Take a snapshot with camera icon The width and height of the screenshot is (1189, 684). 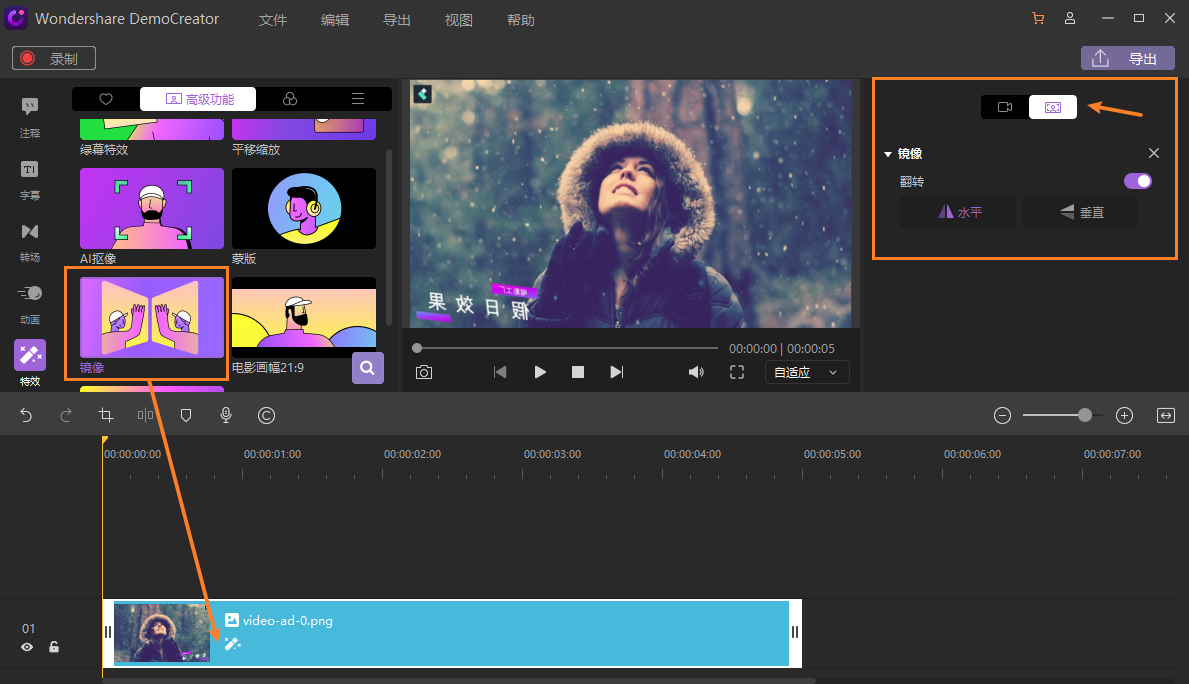[x=424, y=372]
